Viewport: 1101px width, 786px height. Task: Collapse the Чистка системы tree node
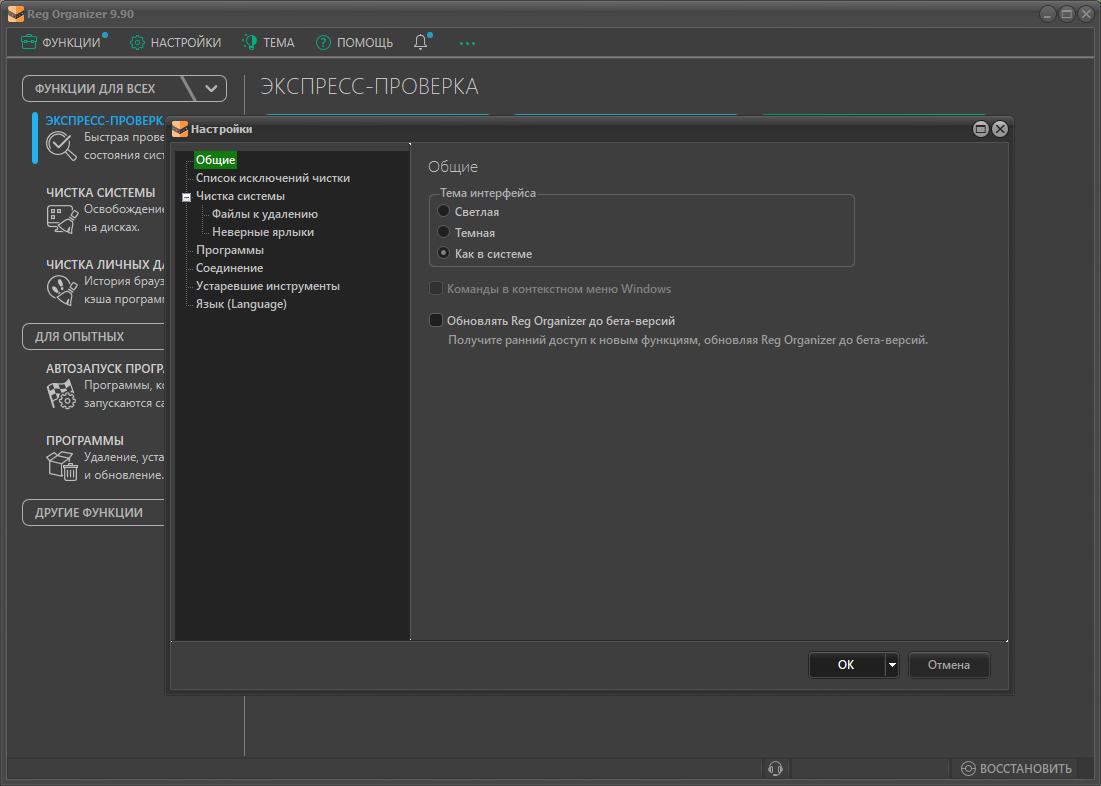click(186, 197)
